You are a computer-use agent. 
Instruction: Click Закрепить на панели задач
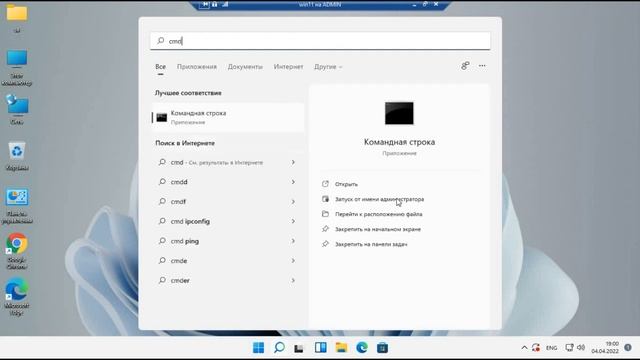pyautogui.click(x=371, y=244)
